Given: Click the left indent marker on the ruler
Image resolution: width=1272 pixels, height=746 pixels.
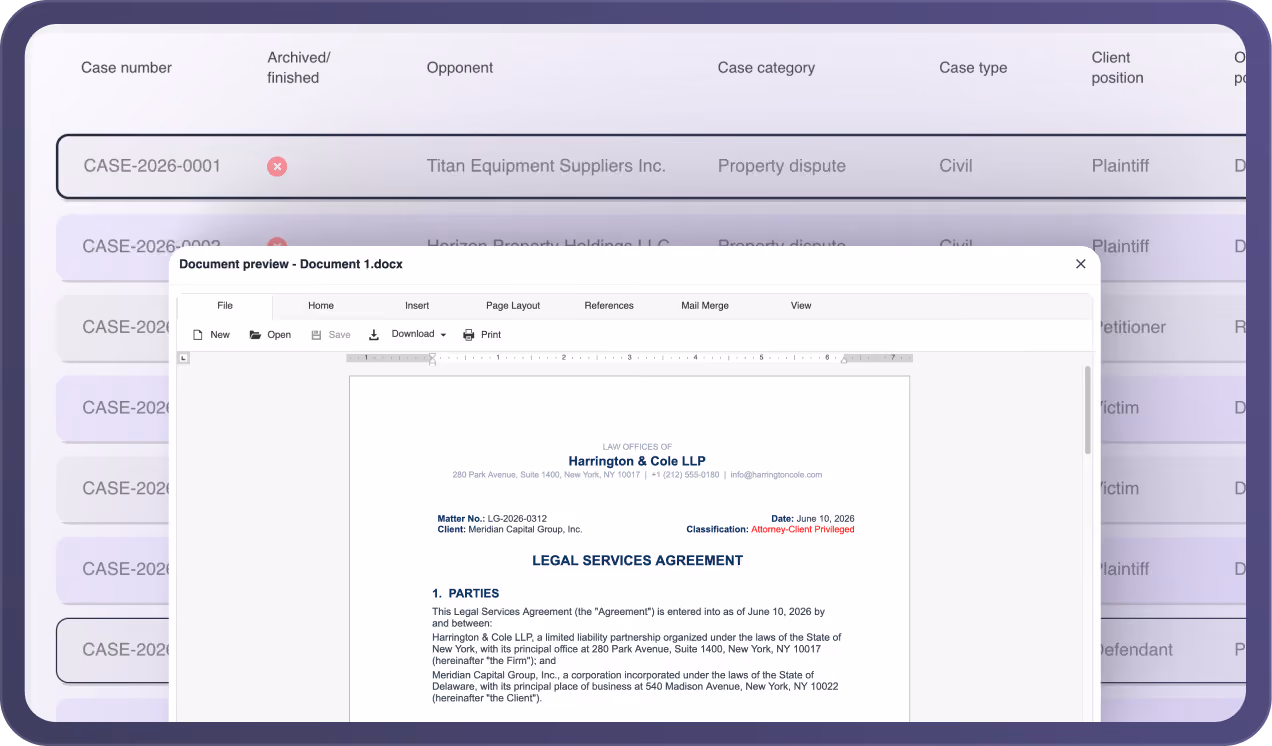Looking at the screenshot, I should 432,358.
